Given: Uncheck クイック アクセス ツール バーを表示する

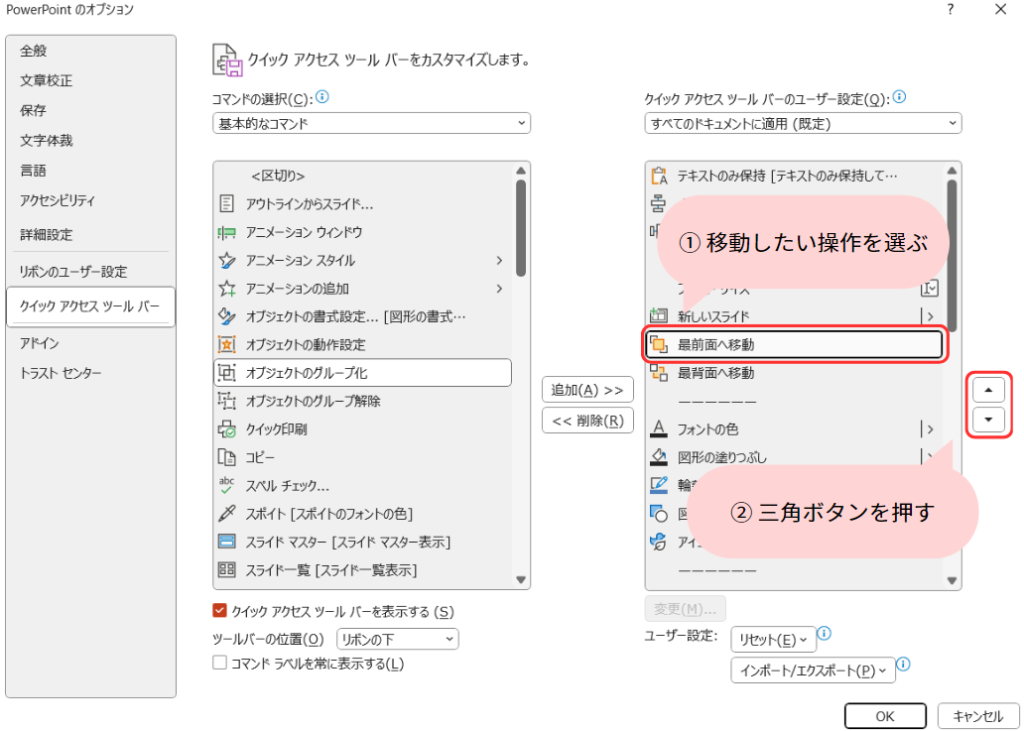Looking at the screenshot, I should (219, 611).
